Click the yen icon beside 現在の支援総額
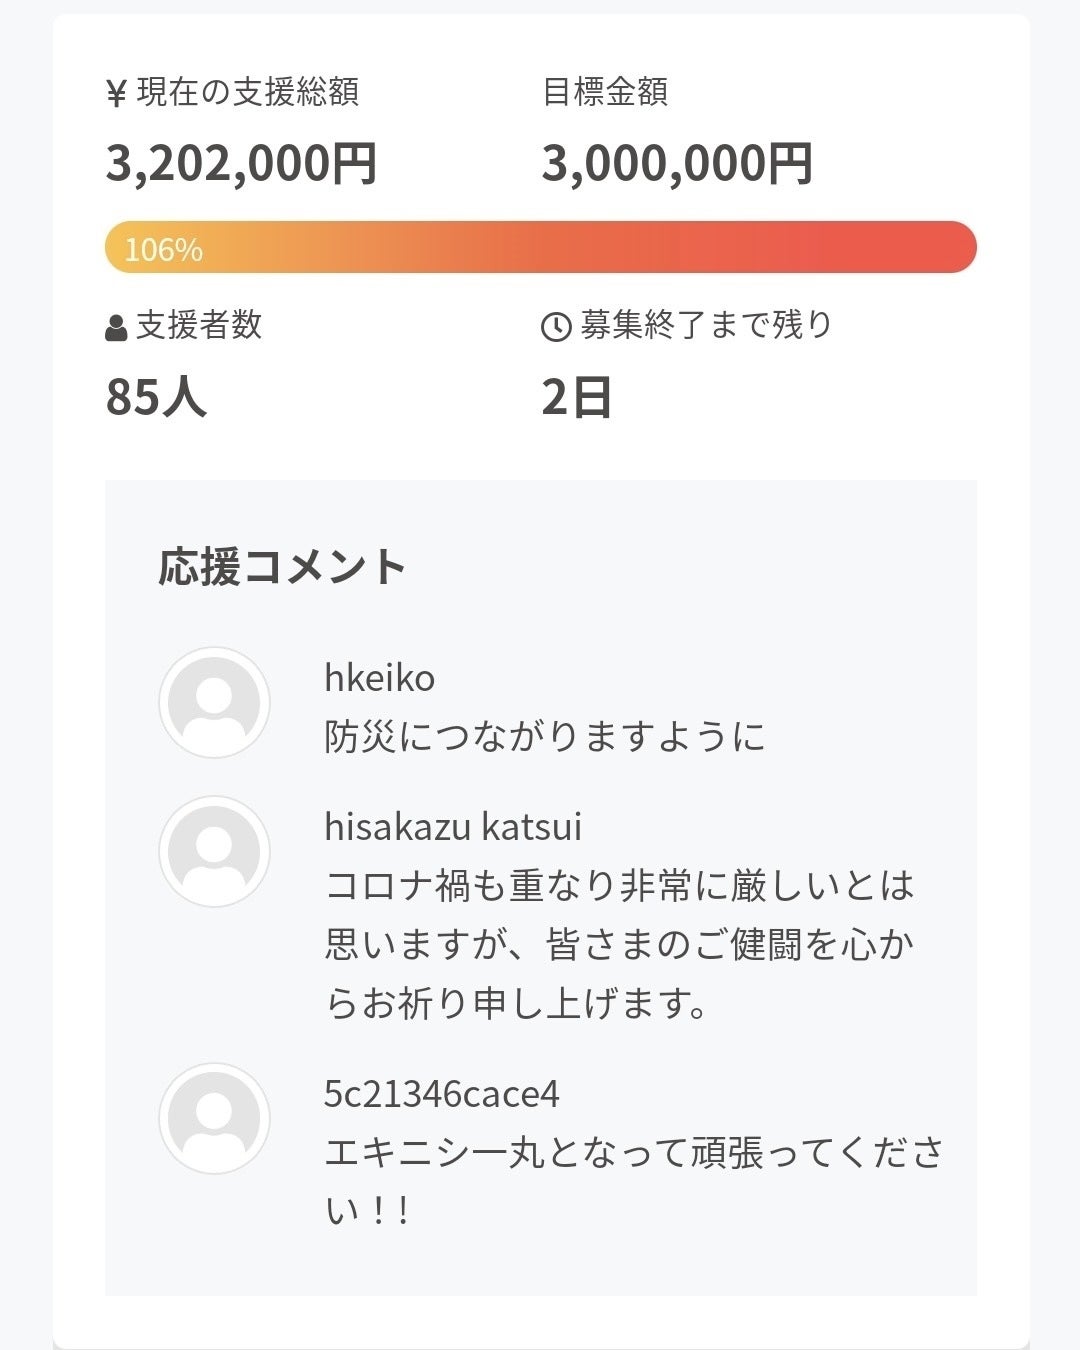This screenshot has width=1080, height=1350. pos(116,94)
